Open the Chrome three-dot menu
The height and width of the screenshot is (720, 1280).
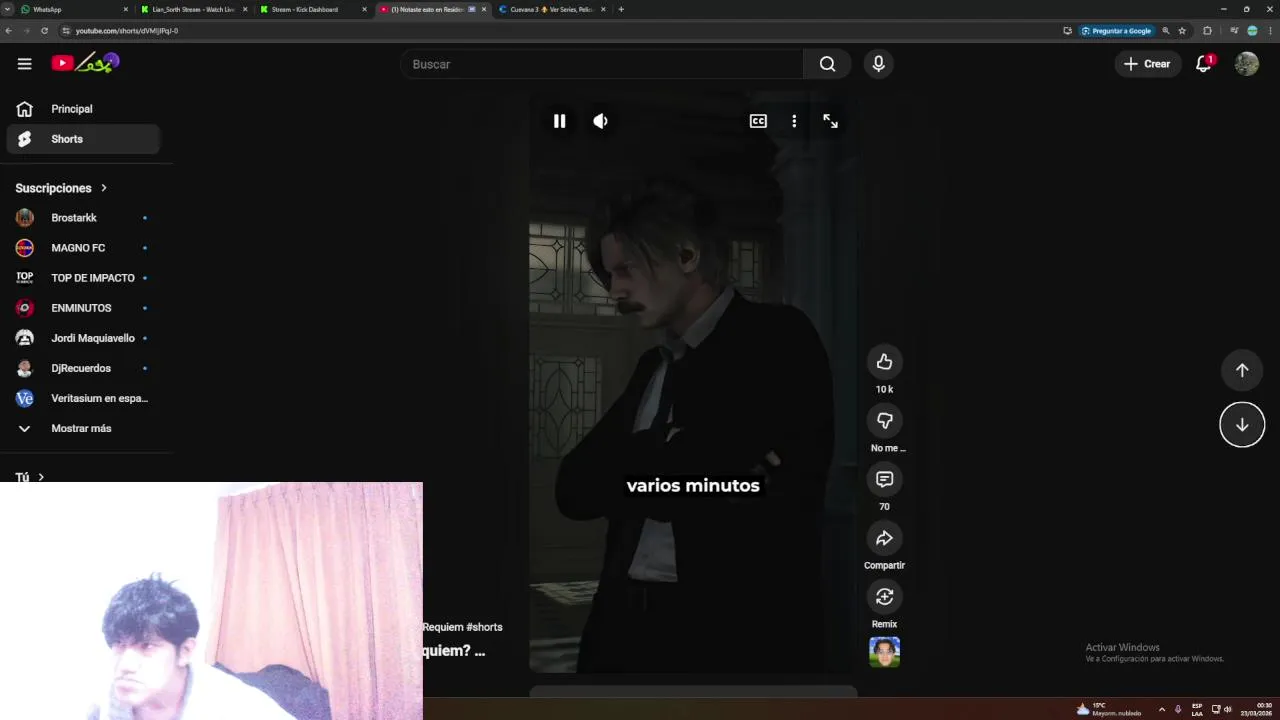point(1270,31)
